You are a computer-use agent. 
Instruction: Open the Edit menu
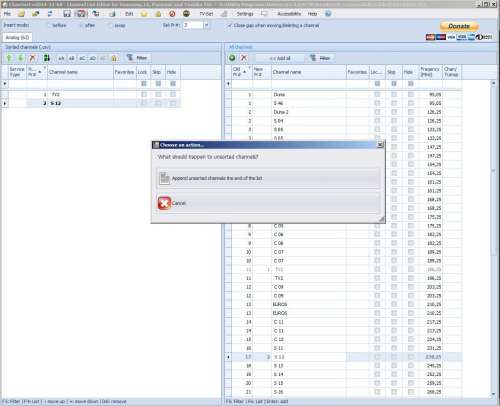129,14
